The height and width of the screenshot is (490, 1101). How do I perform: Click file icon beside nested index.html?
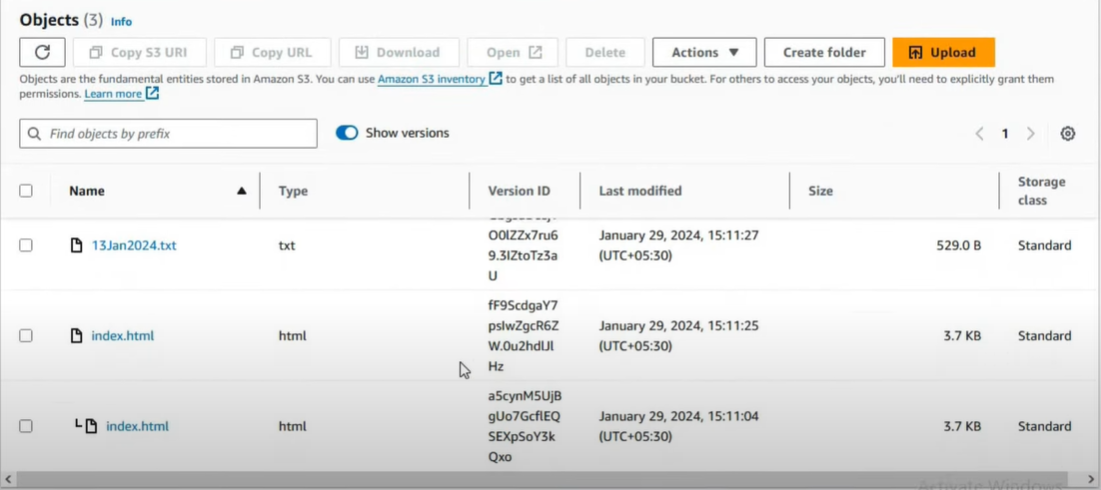click(91, 426)
